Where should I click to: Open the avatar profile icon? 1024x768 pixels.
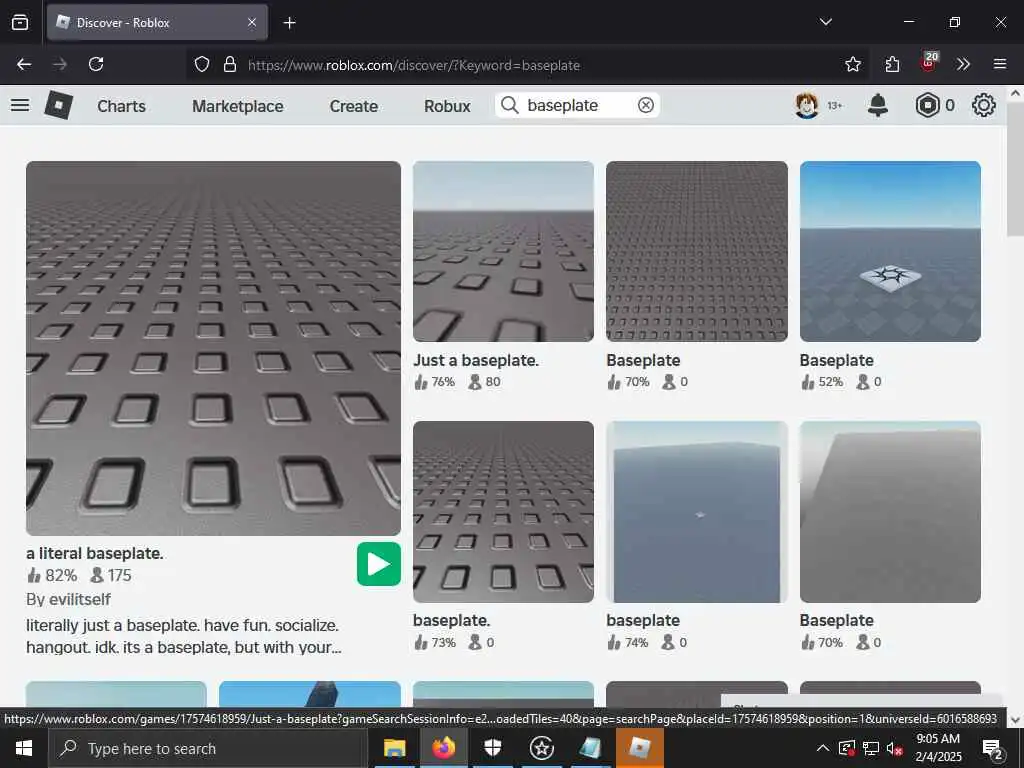(807, 105)
